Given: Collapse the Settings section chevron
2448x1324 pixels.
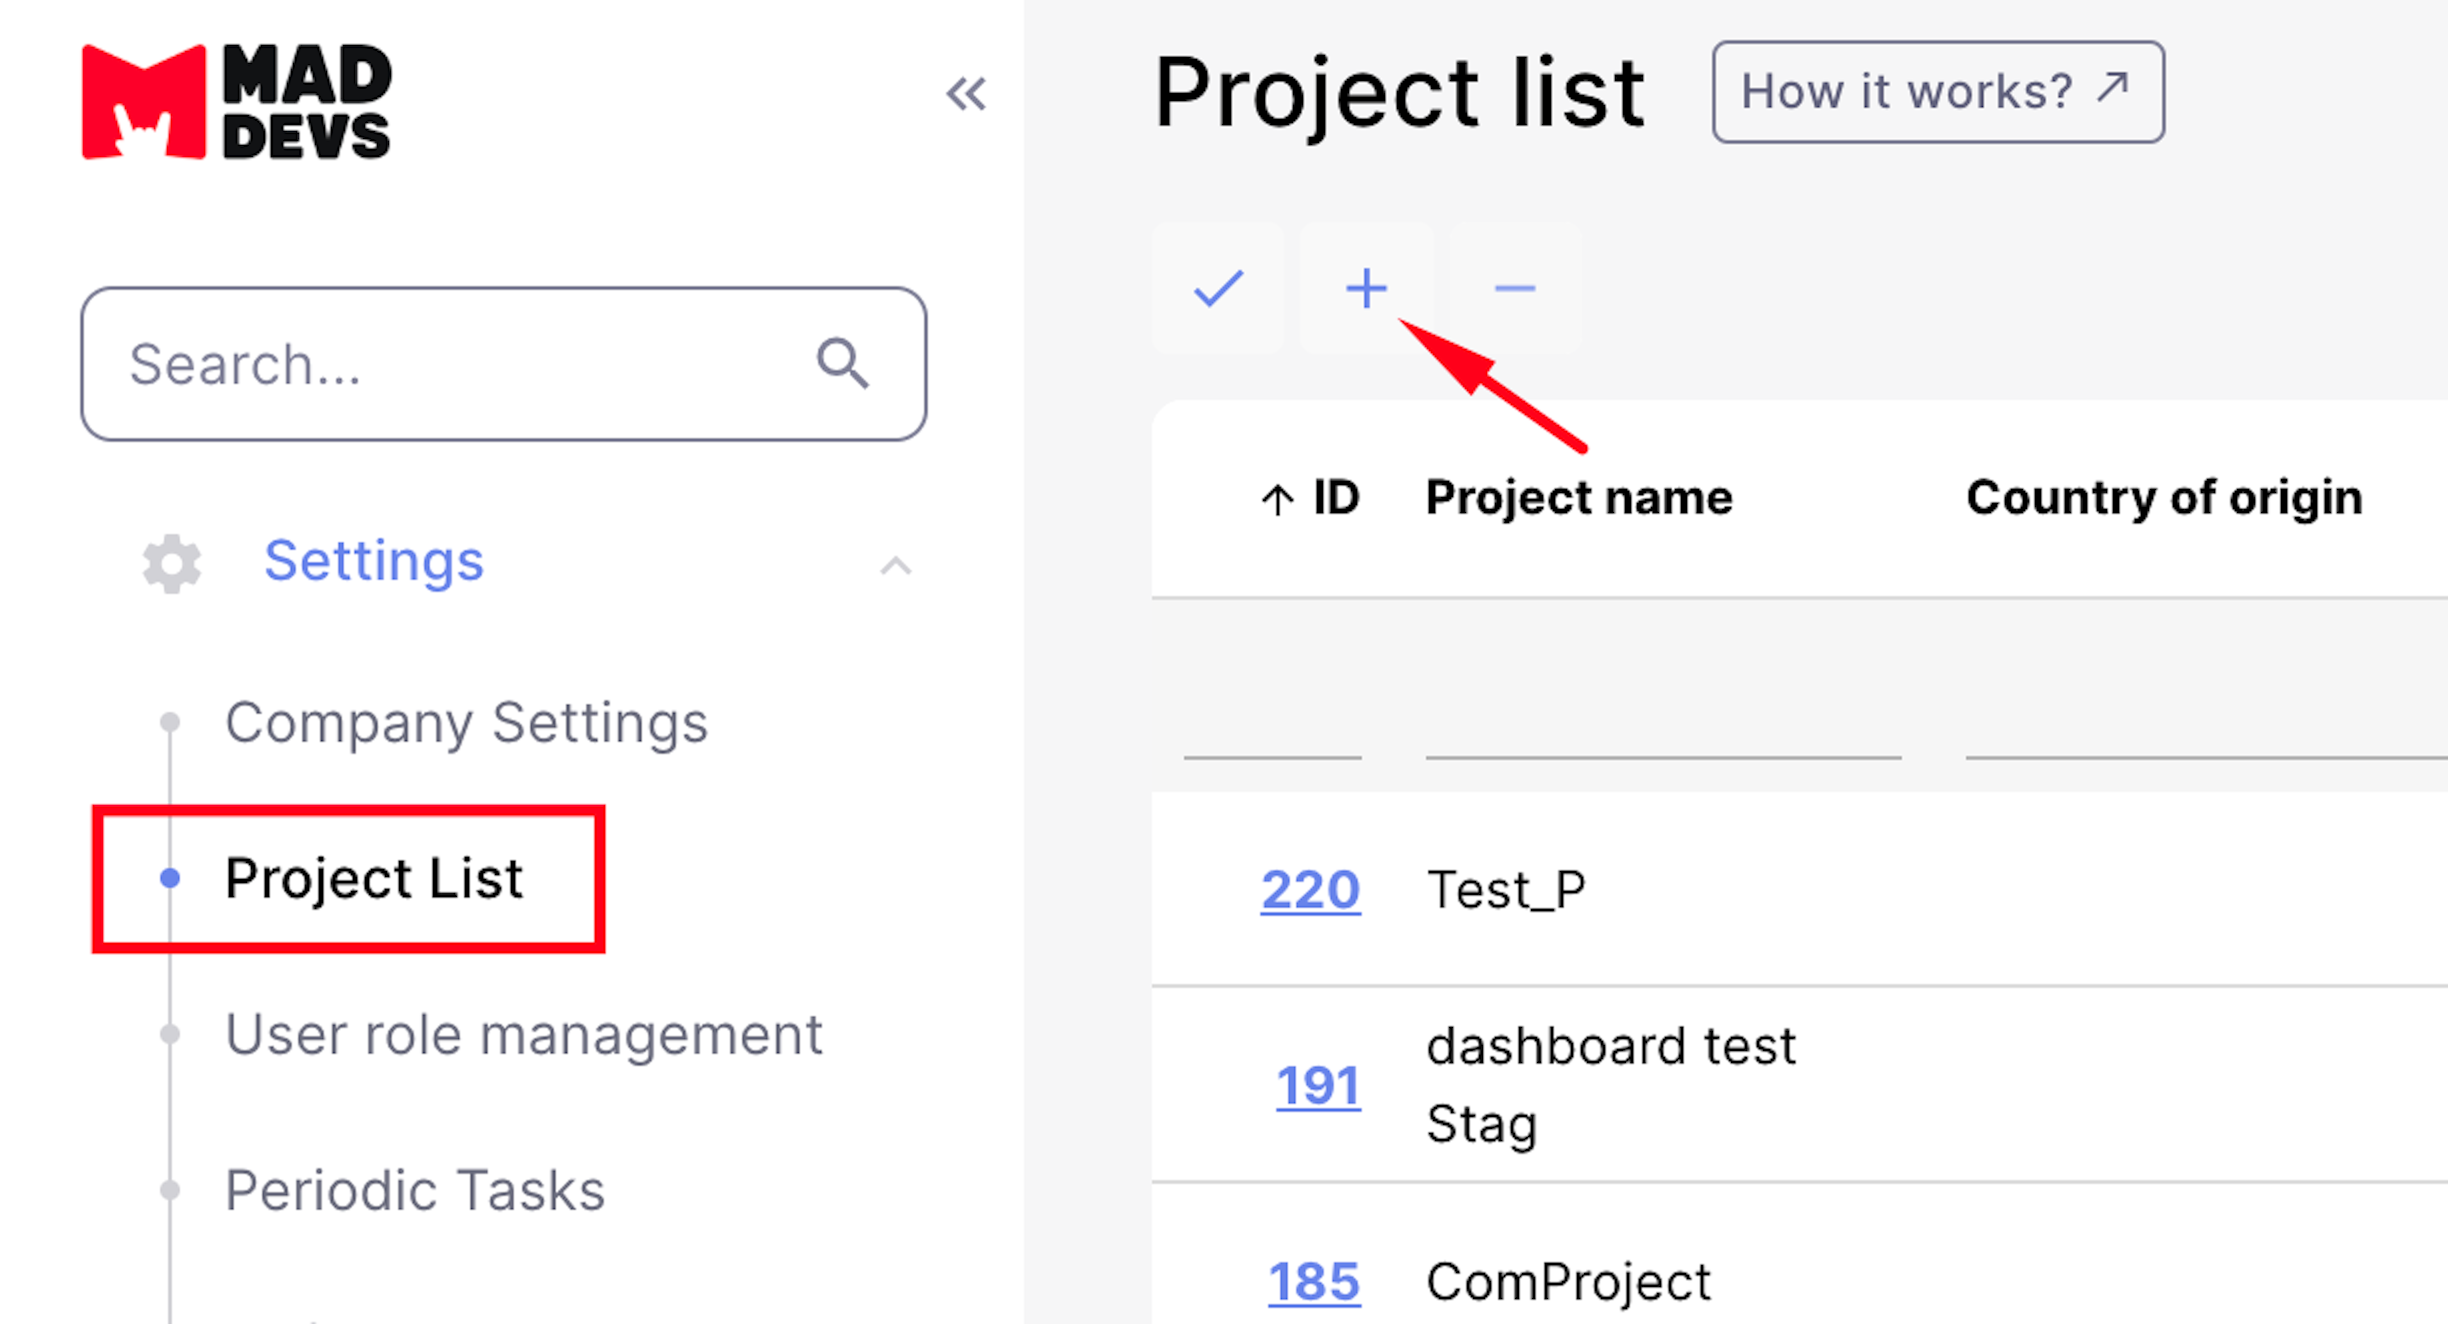Looking at the screenshot, I should pos(895,566).
